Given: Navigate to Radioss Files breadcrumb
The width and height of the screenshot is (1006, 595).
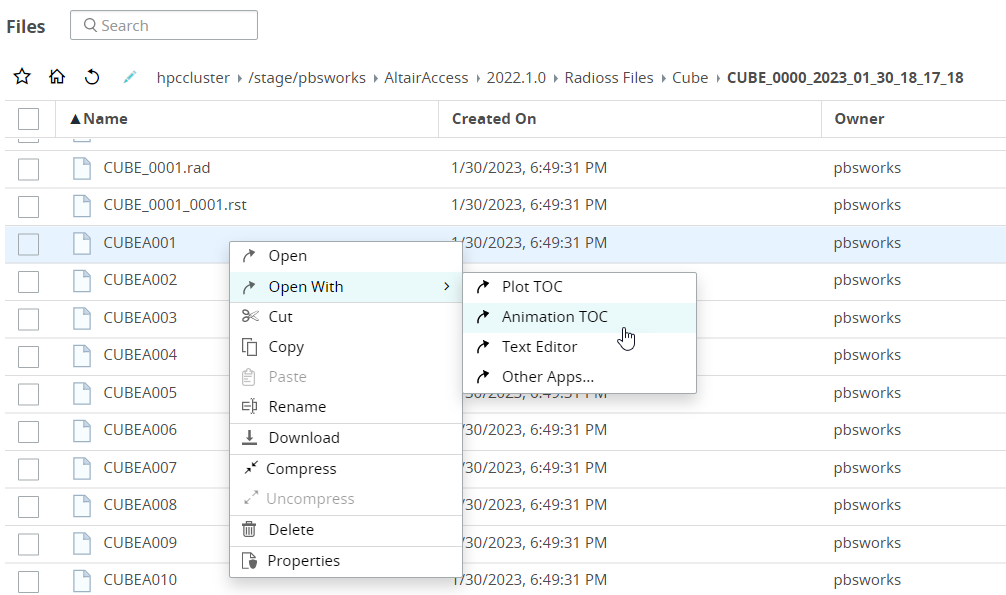Looking at the screenshot, I should [608, 78].
